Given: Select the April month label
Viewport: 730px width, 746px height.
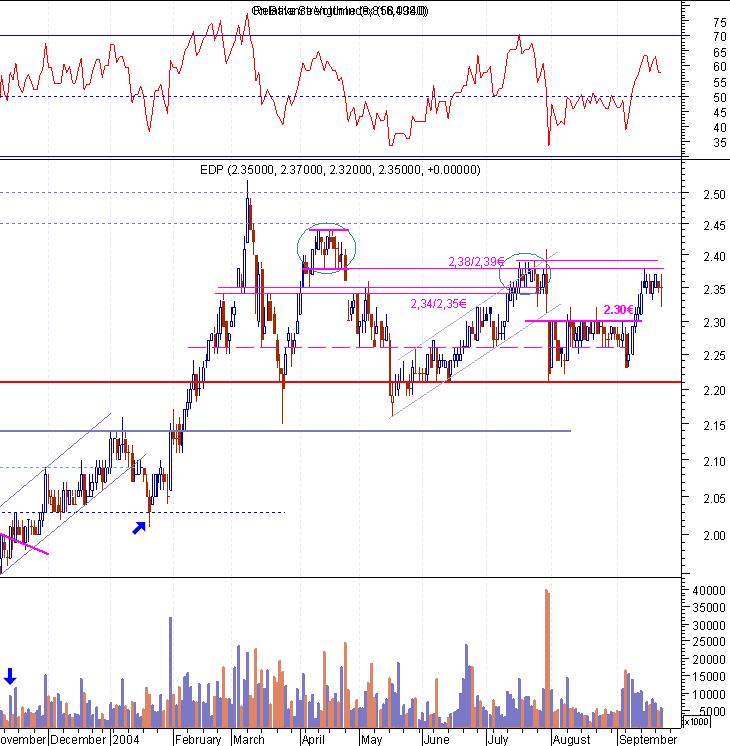Looking at the screenshot, I should coord(313,739).
